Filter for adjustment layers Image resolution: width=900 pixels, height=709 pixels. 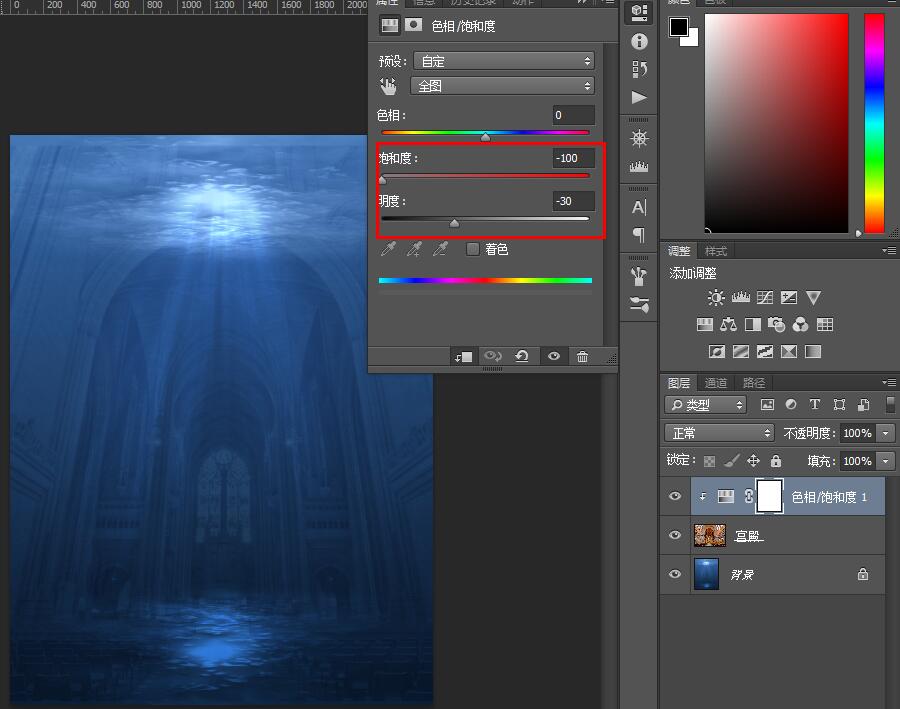tap(791, 404)
